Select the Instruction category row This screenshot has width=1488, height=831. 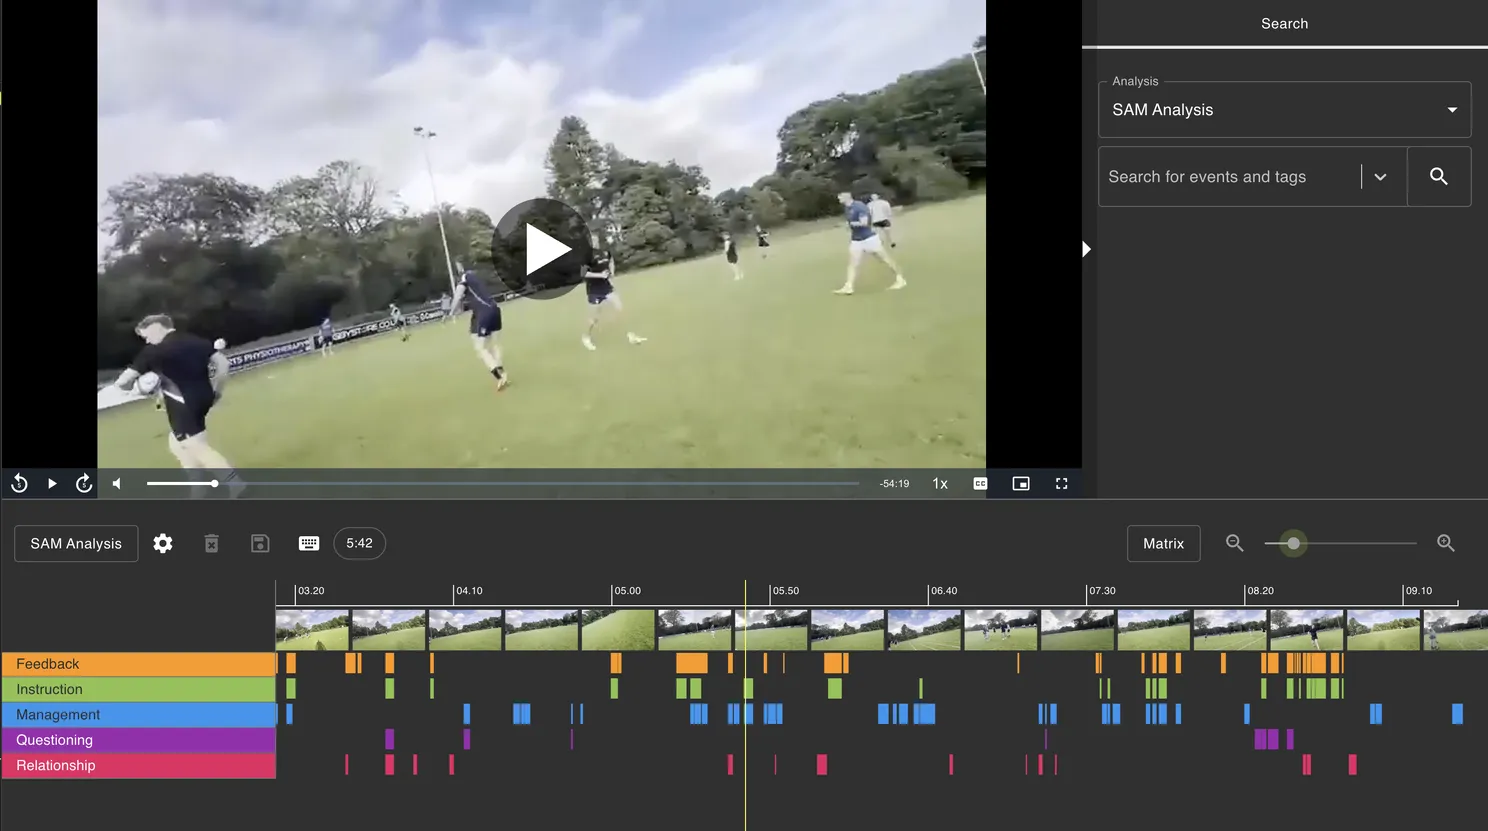point(139,689)
